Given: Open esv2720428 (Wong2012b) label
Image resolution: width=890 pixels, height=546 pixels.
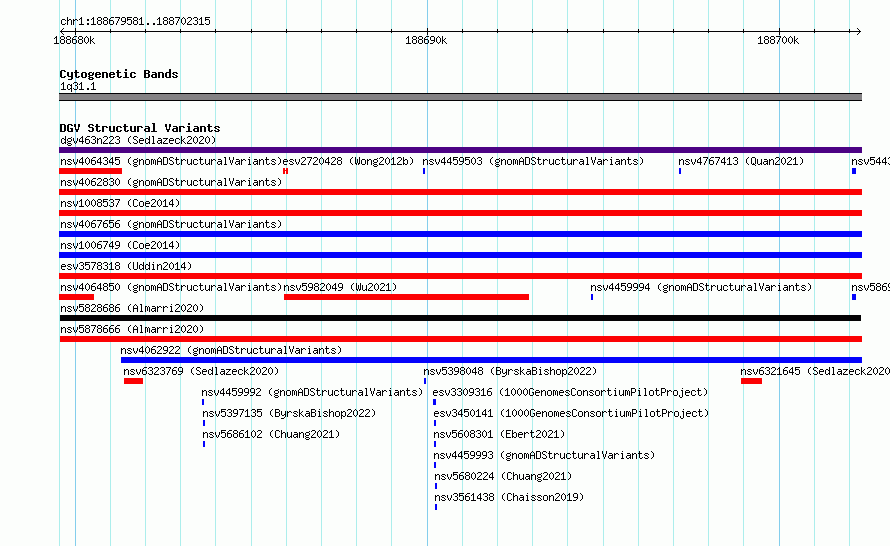Looking at the screenshot, I should (x=348, y=161).
